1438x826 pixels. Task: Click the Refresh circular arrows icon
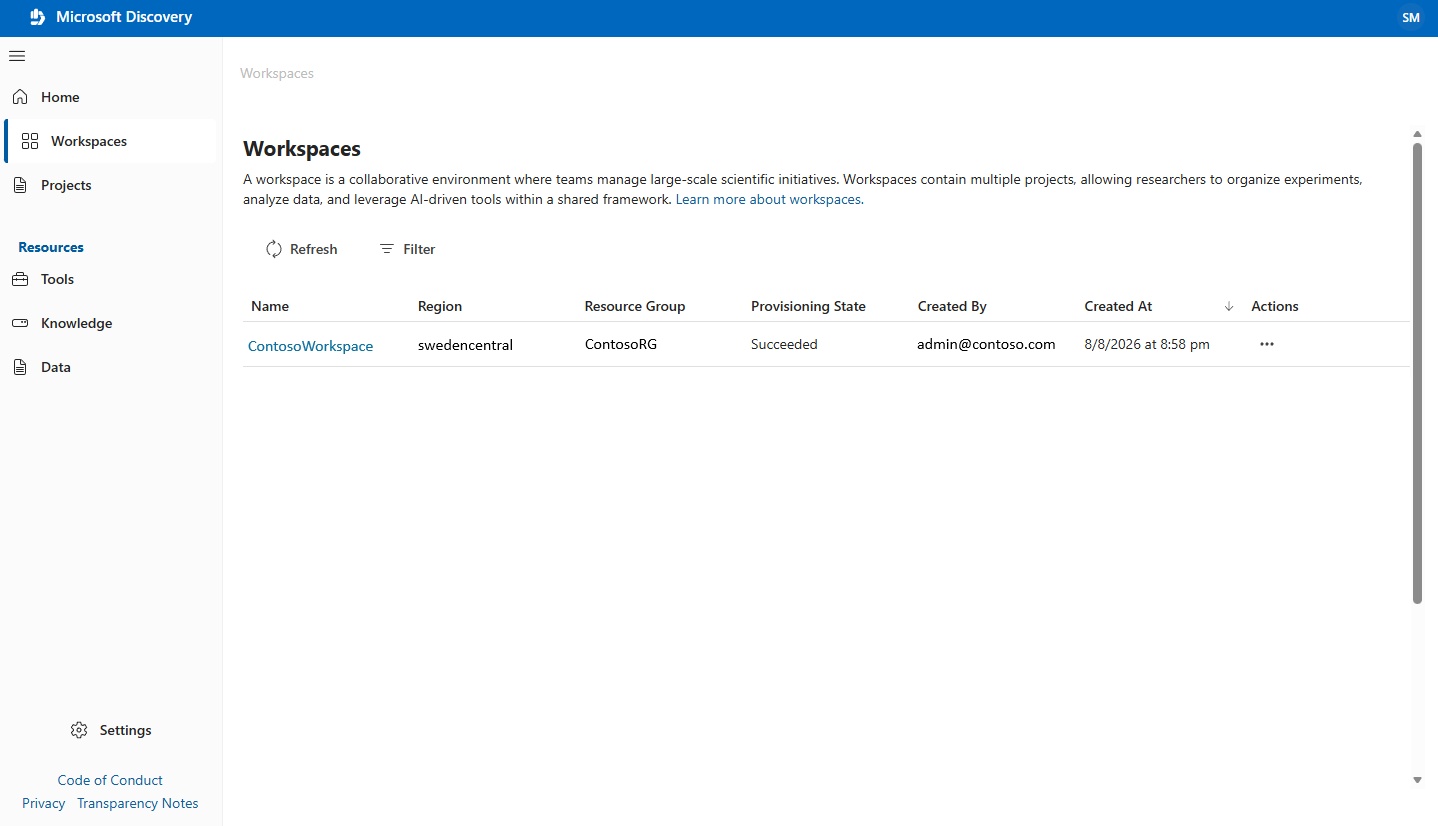click(x=274, y=249)
